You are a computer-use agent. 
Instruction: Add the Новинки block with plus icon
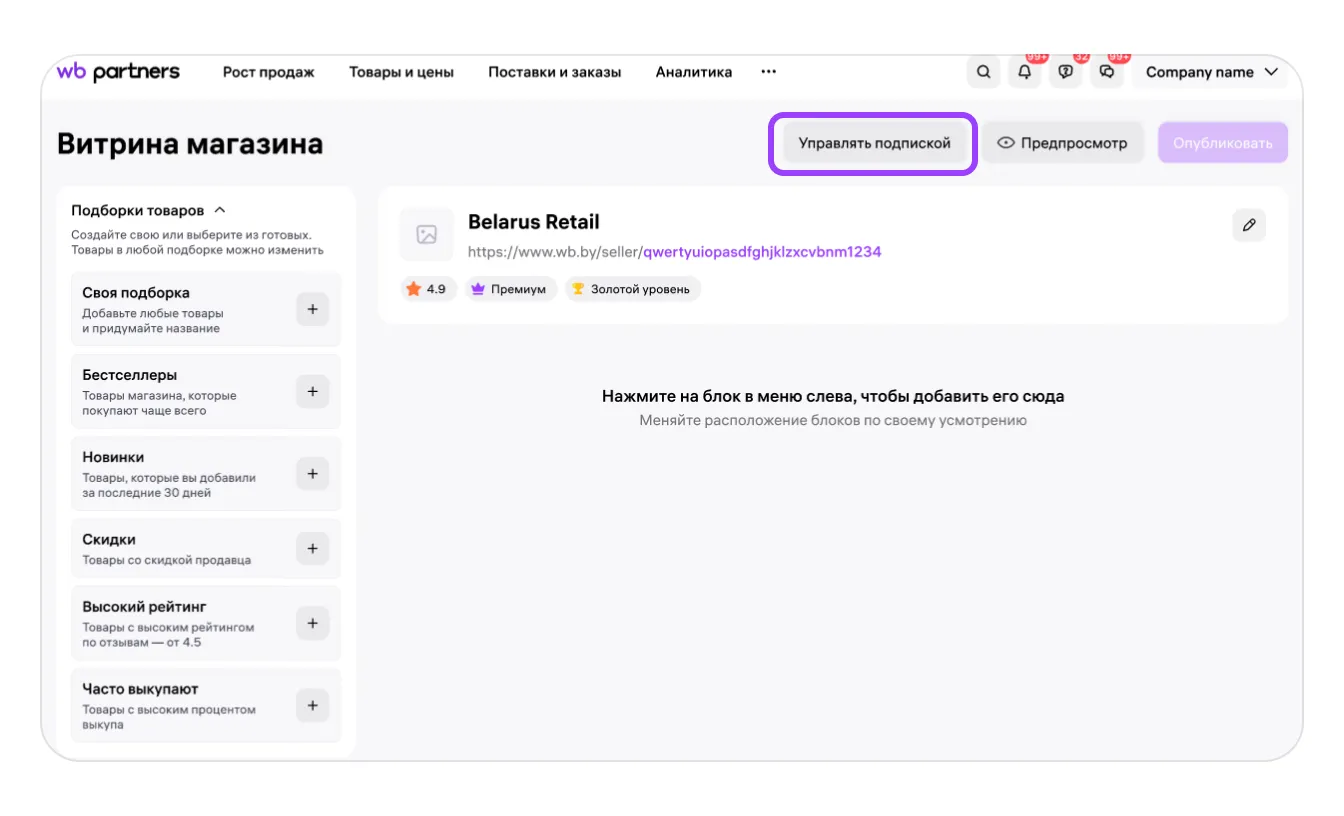[x=312, y=474]
